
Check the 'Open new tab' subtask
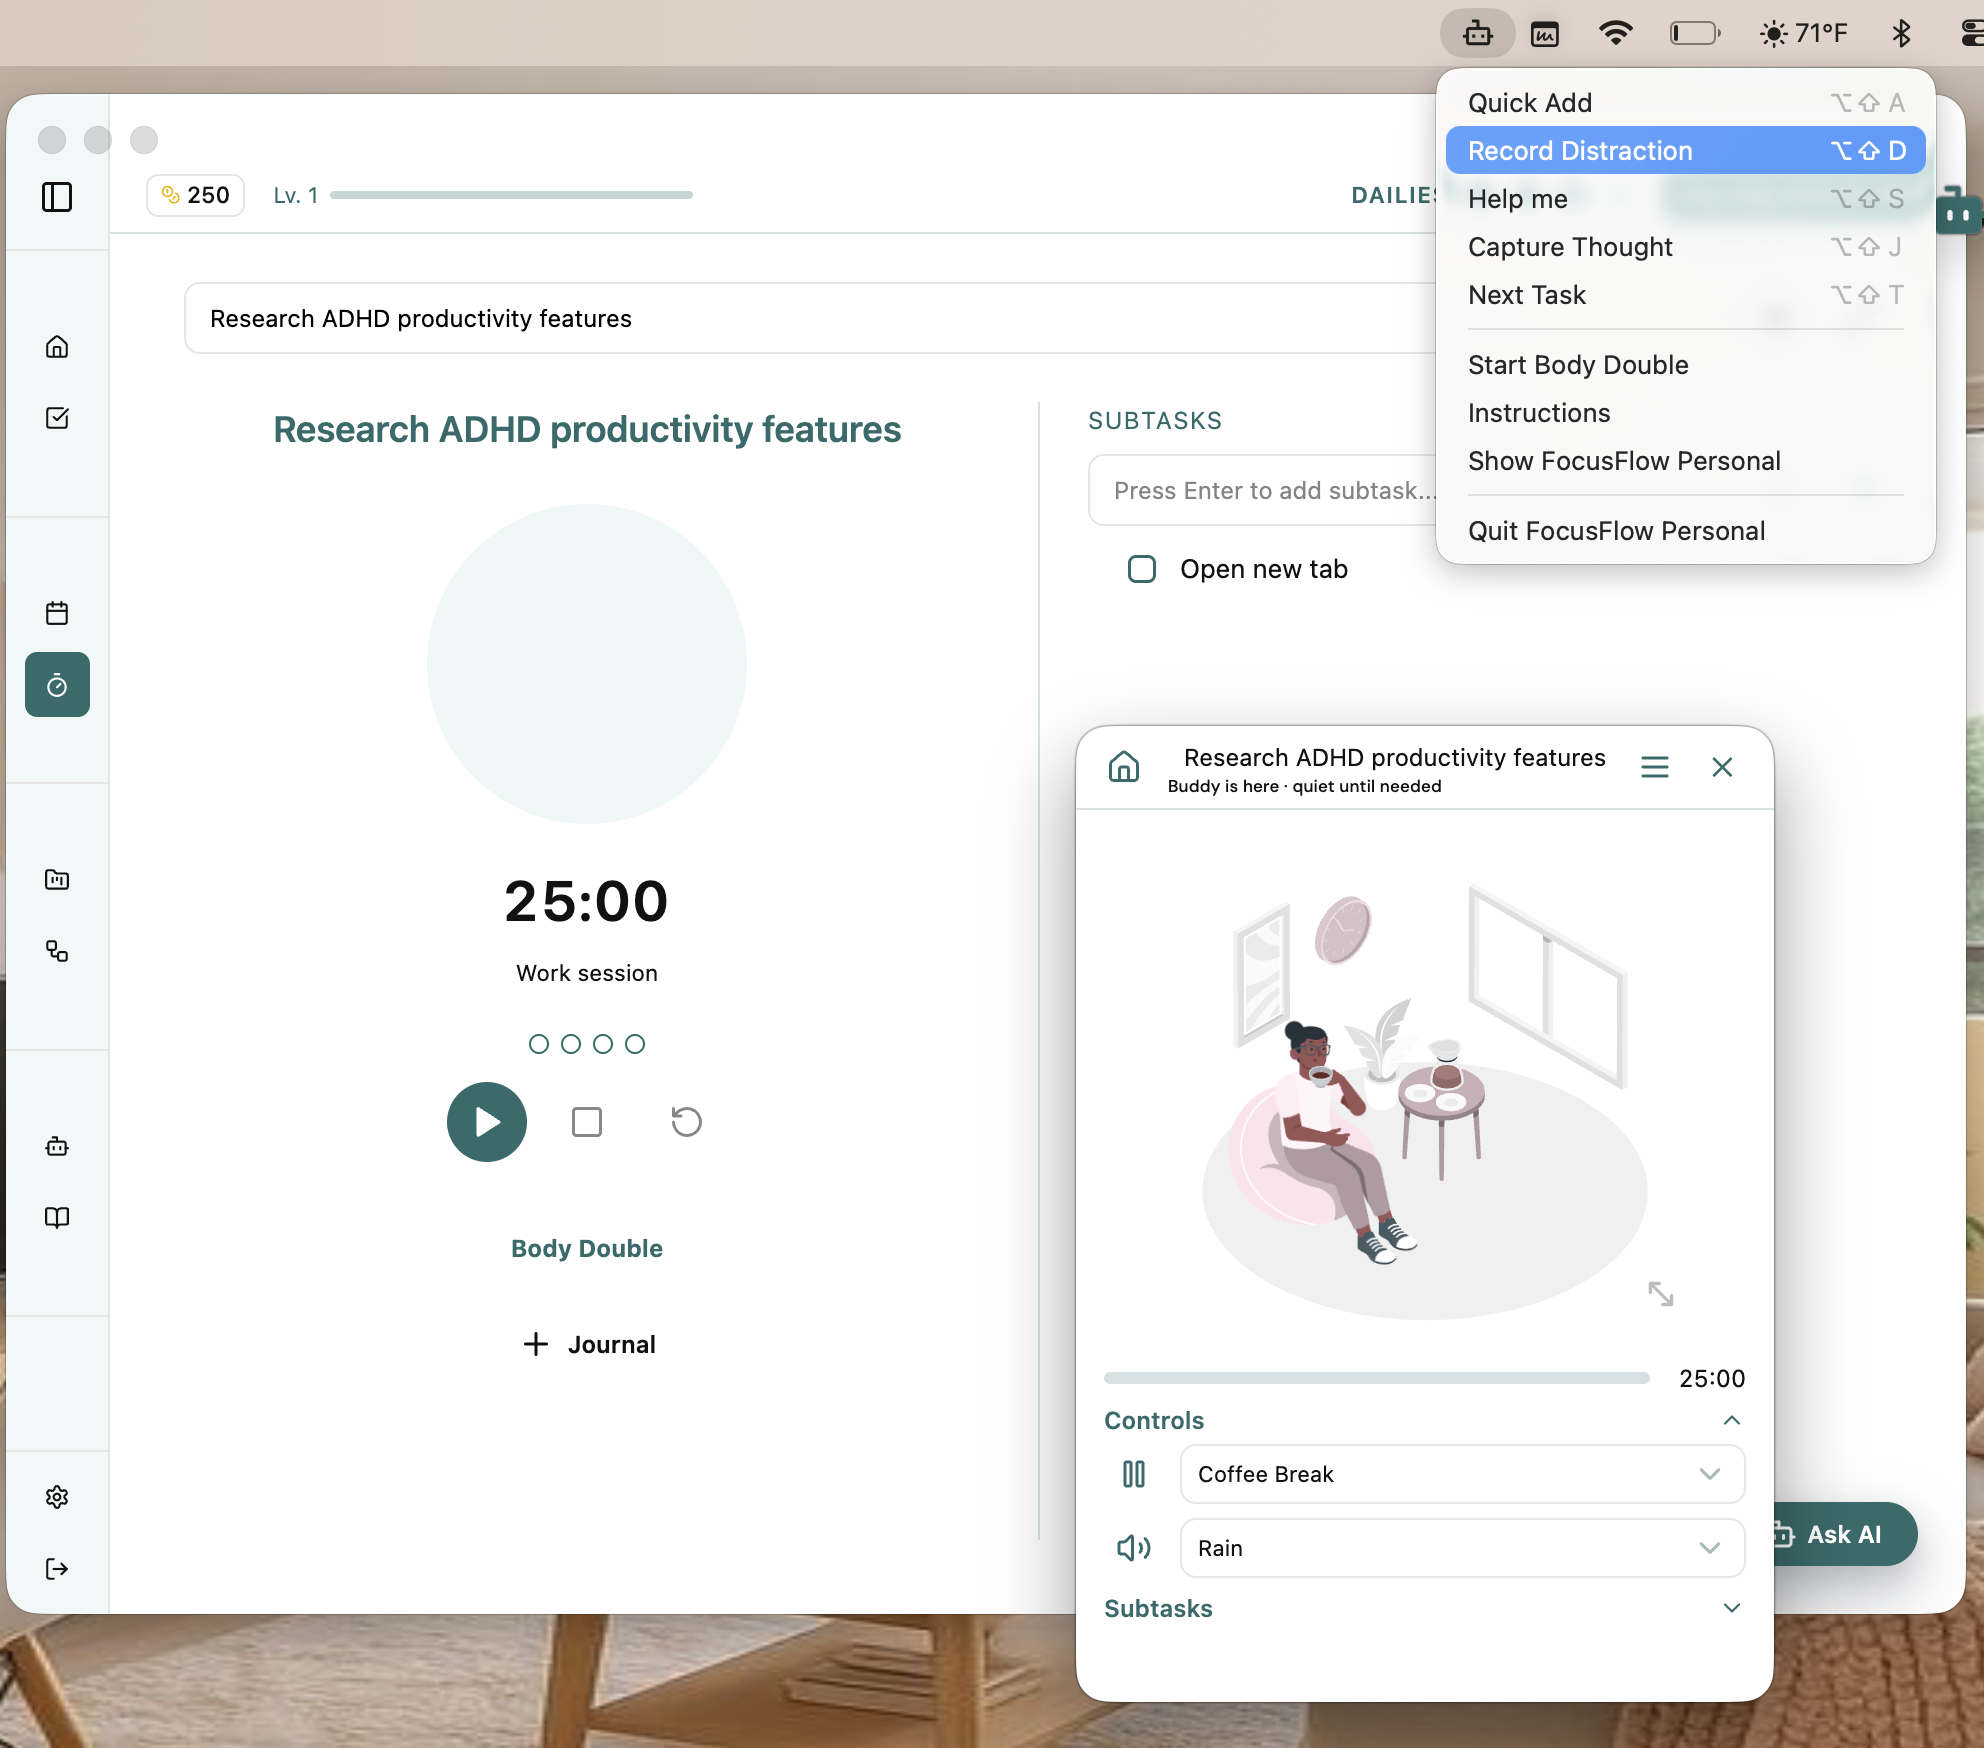(1142, 569)
